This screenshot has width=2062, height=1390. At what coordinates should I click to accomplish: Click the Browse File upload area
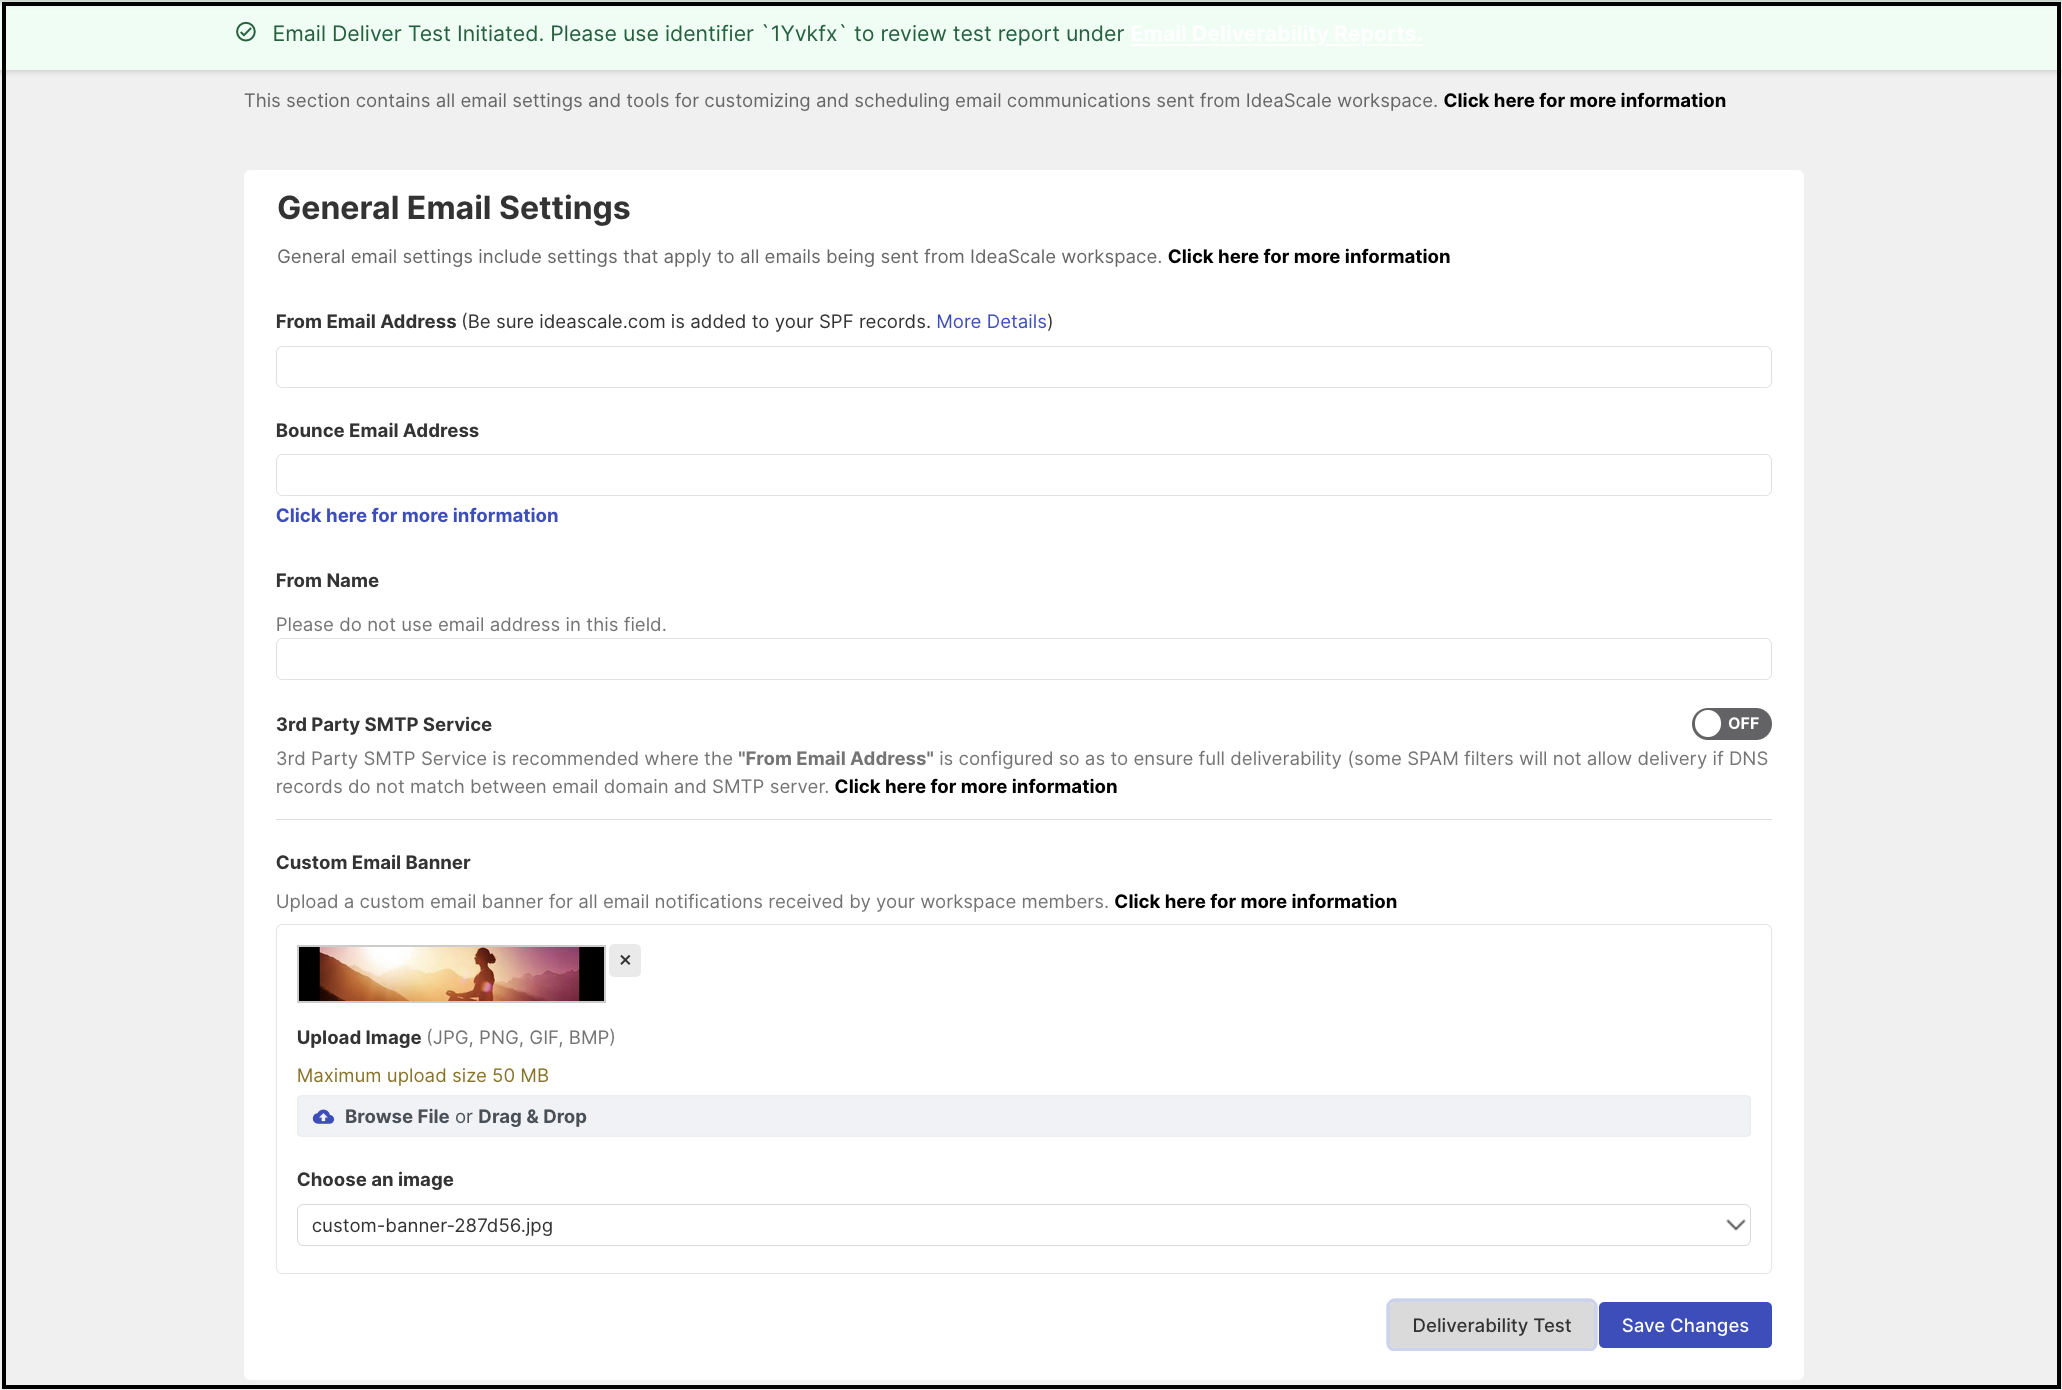click(x=1023, y=1116)
